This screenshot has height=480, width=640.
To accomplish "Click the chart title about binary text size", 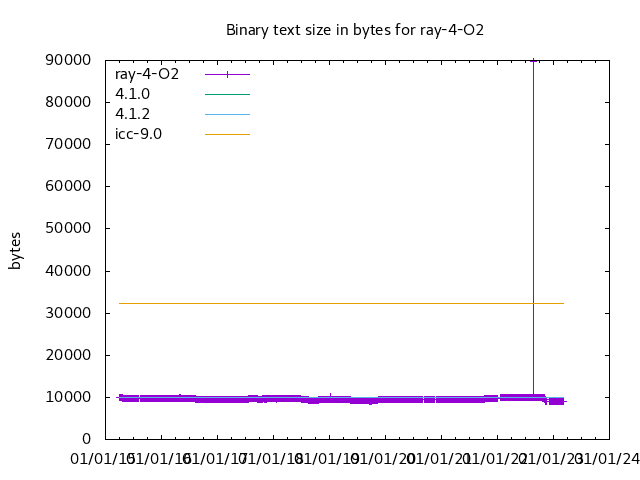I will click(355, 30).
